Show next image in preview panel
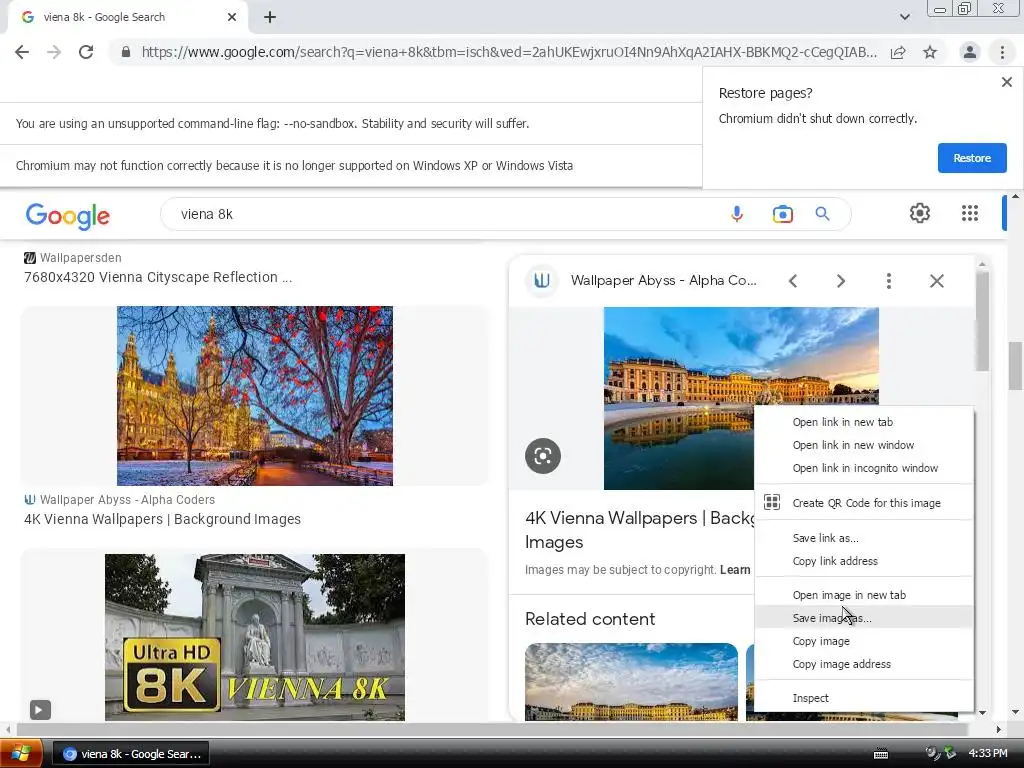Viewport: 1024px width, 768px height. coord(840,281)
